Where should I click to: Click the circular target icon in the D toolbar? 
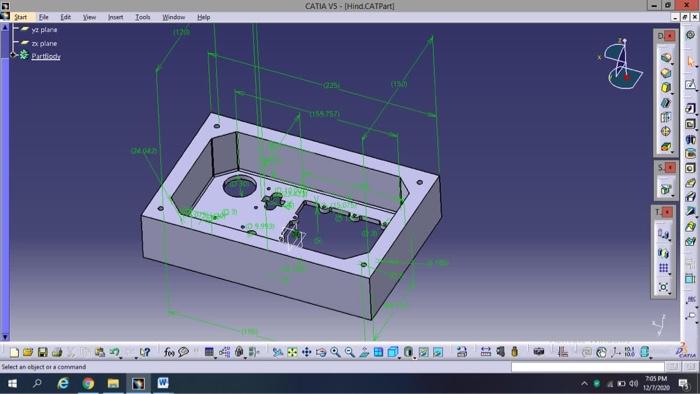[666, 132]
